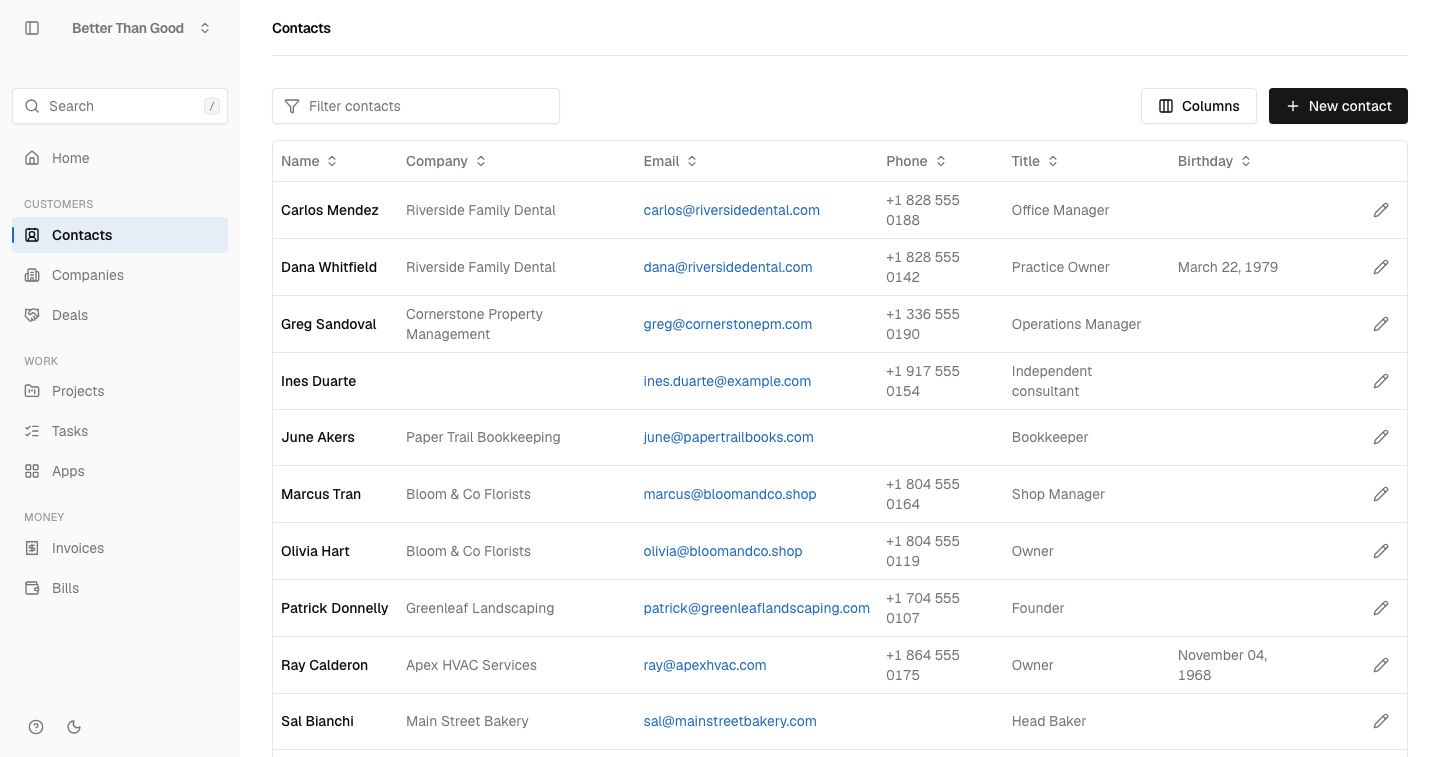Viewport: 1440px width, 757px height.
Task: Open the help question mark icon
Action: [x=36, y=727]
